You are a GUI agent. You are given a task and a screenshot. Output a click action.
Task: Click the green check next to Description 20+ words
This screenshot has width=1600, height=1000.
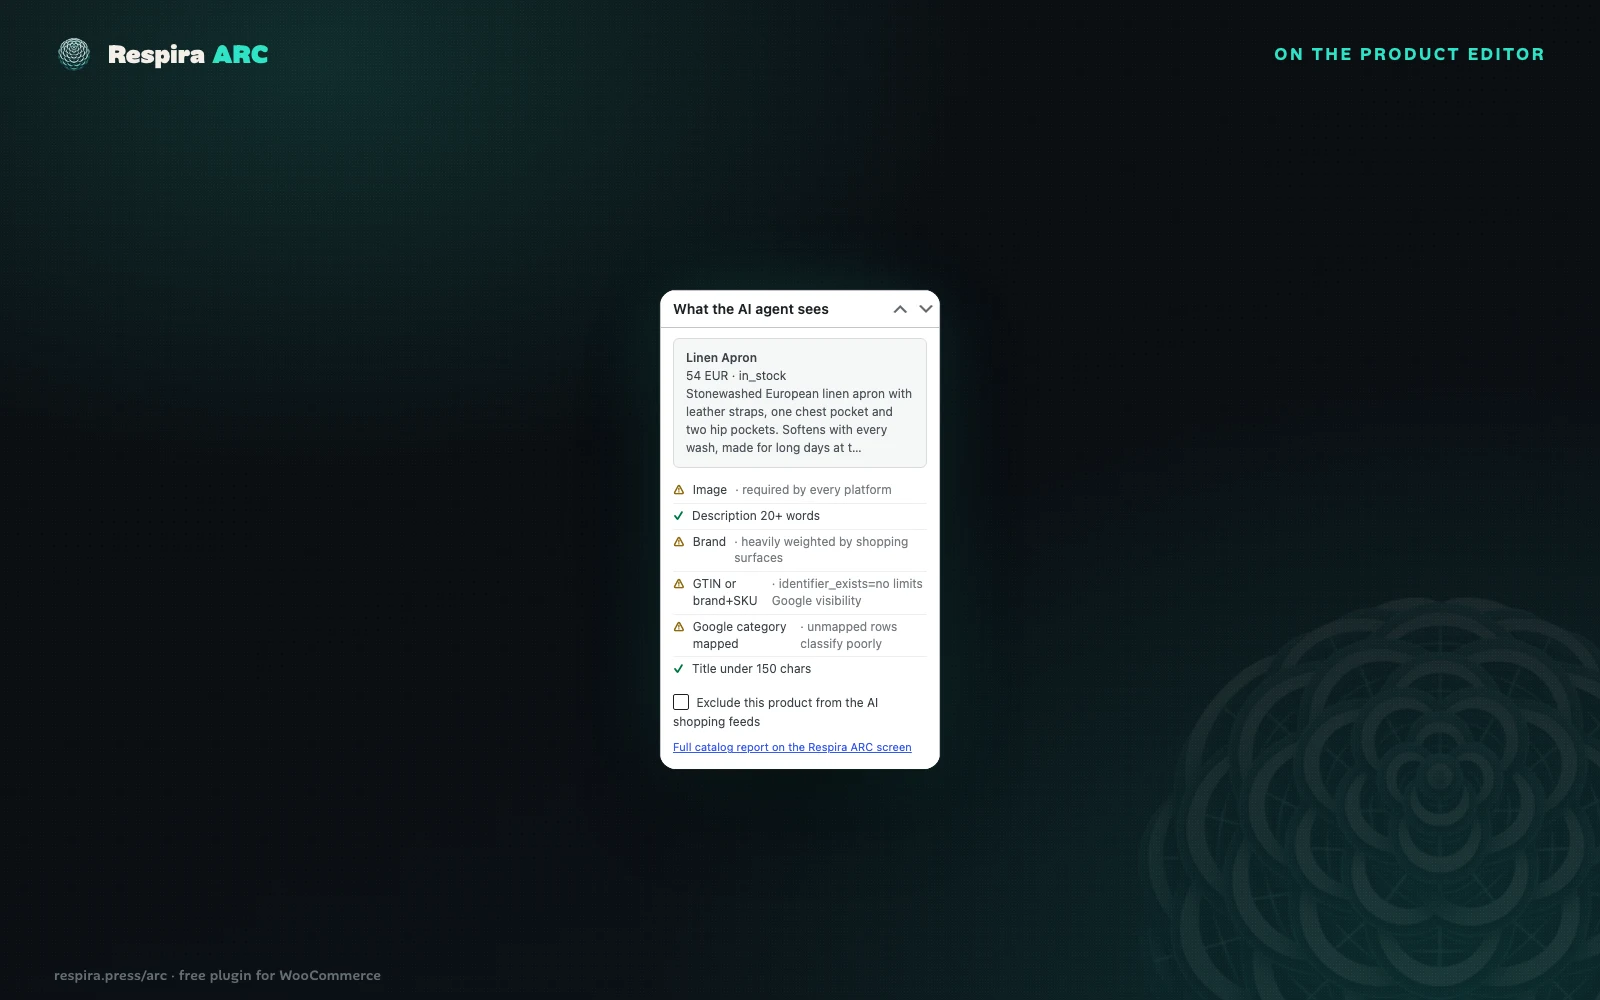pyautogui.click(x=679, y=516)
